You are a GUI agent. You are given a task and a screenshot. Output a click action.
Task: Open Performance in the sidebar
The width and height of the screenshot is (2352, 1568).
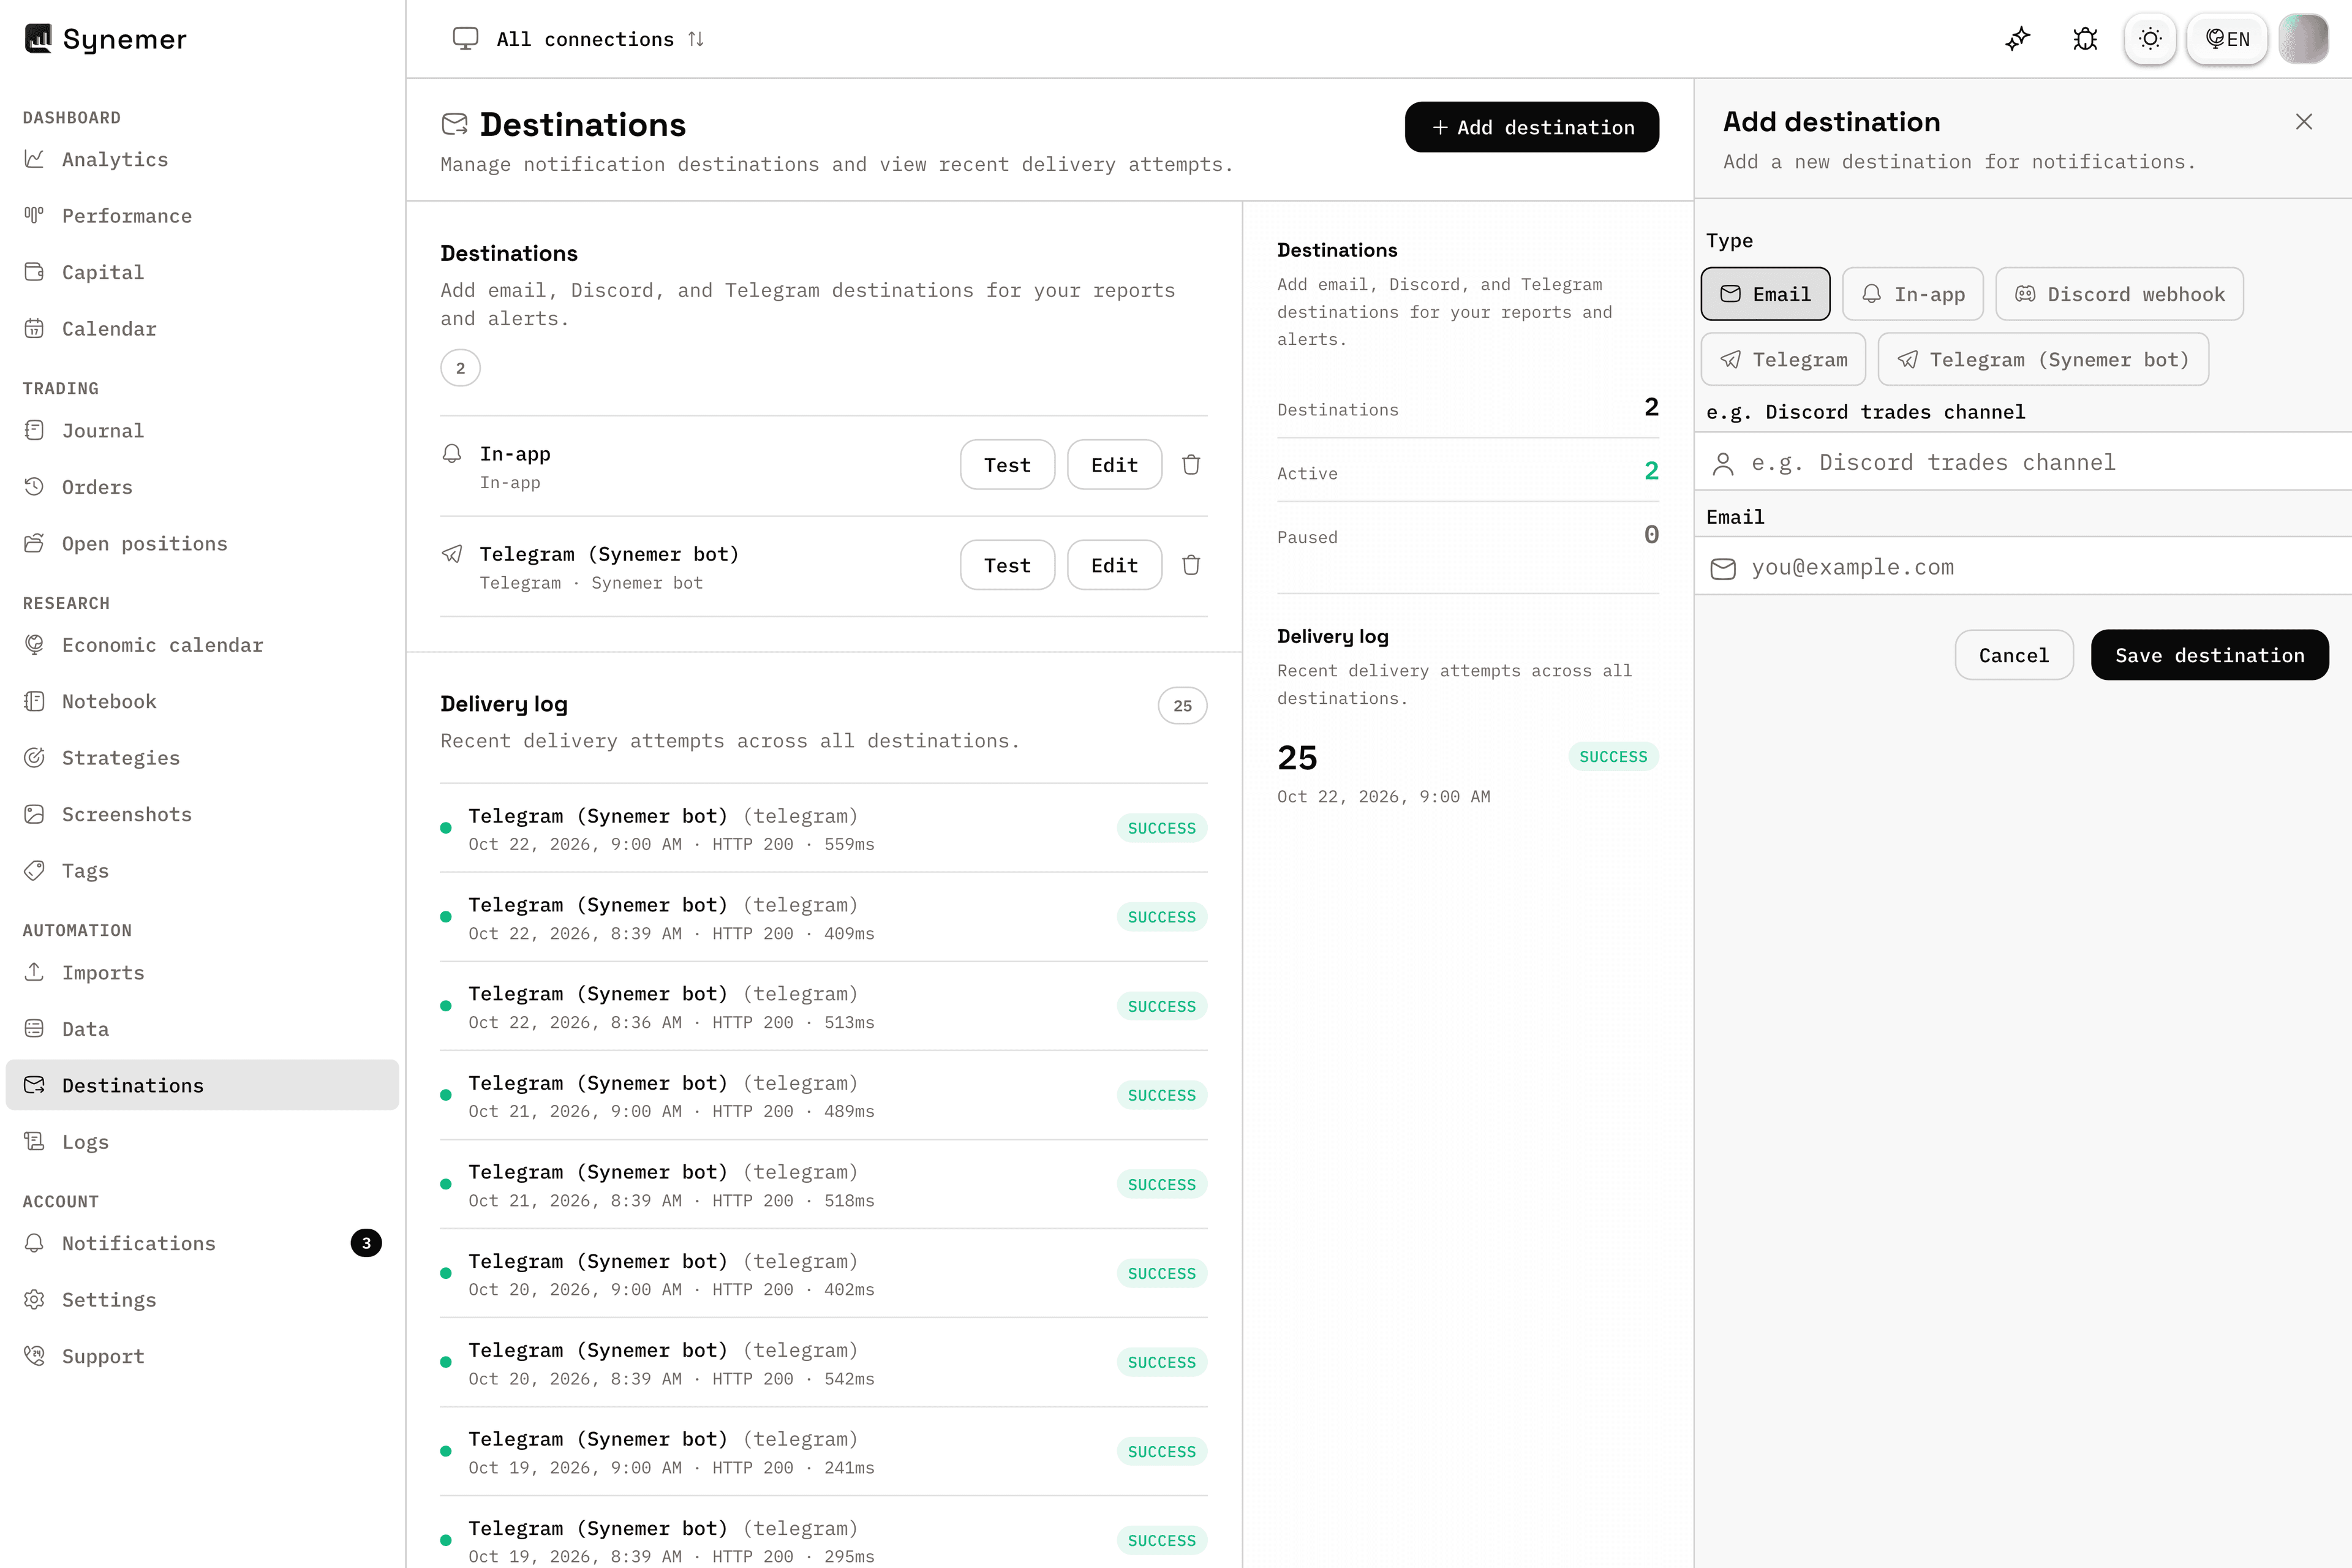tap(202, 216)
